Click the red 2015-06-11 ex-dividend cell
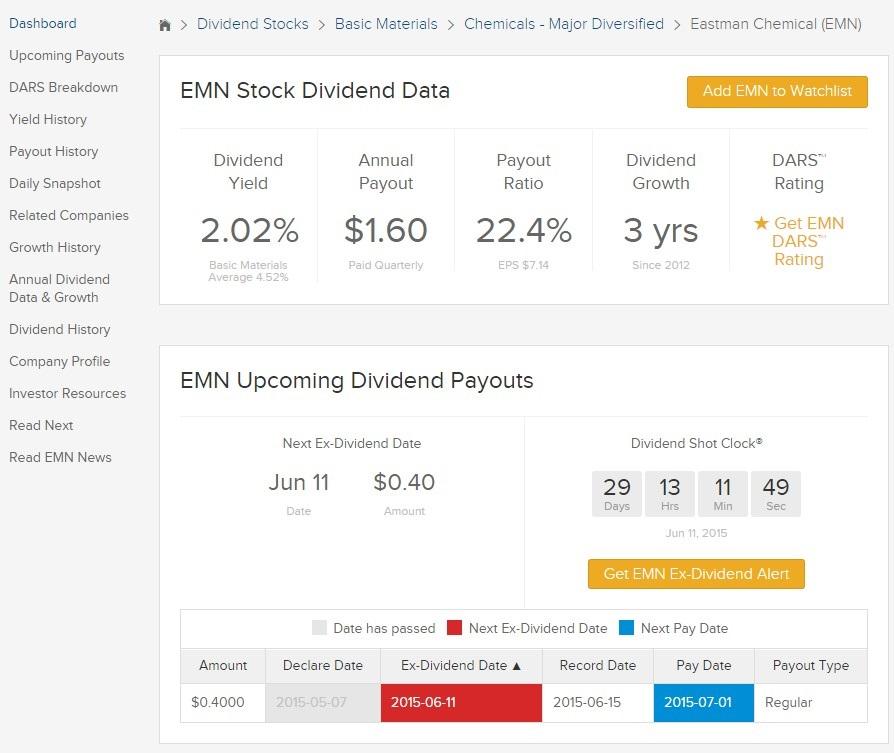Viewport: 894px width, 753px height. coord(461,702)
